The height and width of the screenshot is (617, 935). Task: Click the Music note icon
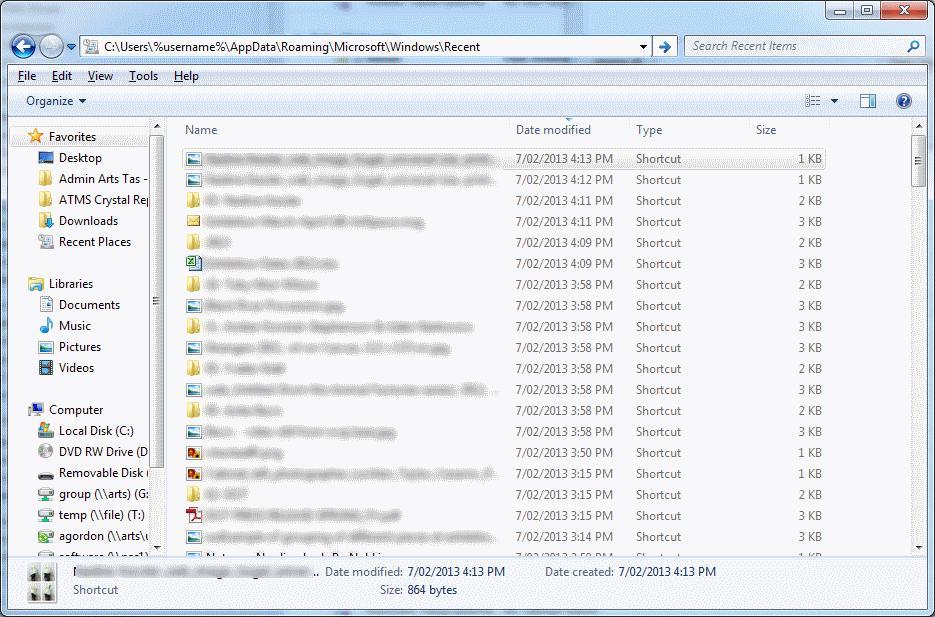pyautogui.click(x=46, y=325)
